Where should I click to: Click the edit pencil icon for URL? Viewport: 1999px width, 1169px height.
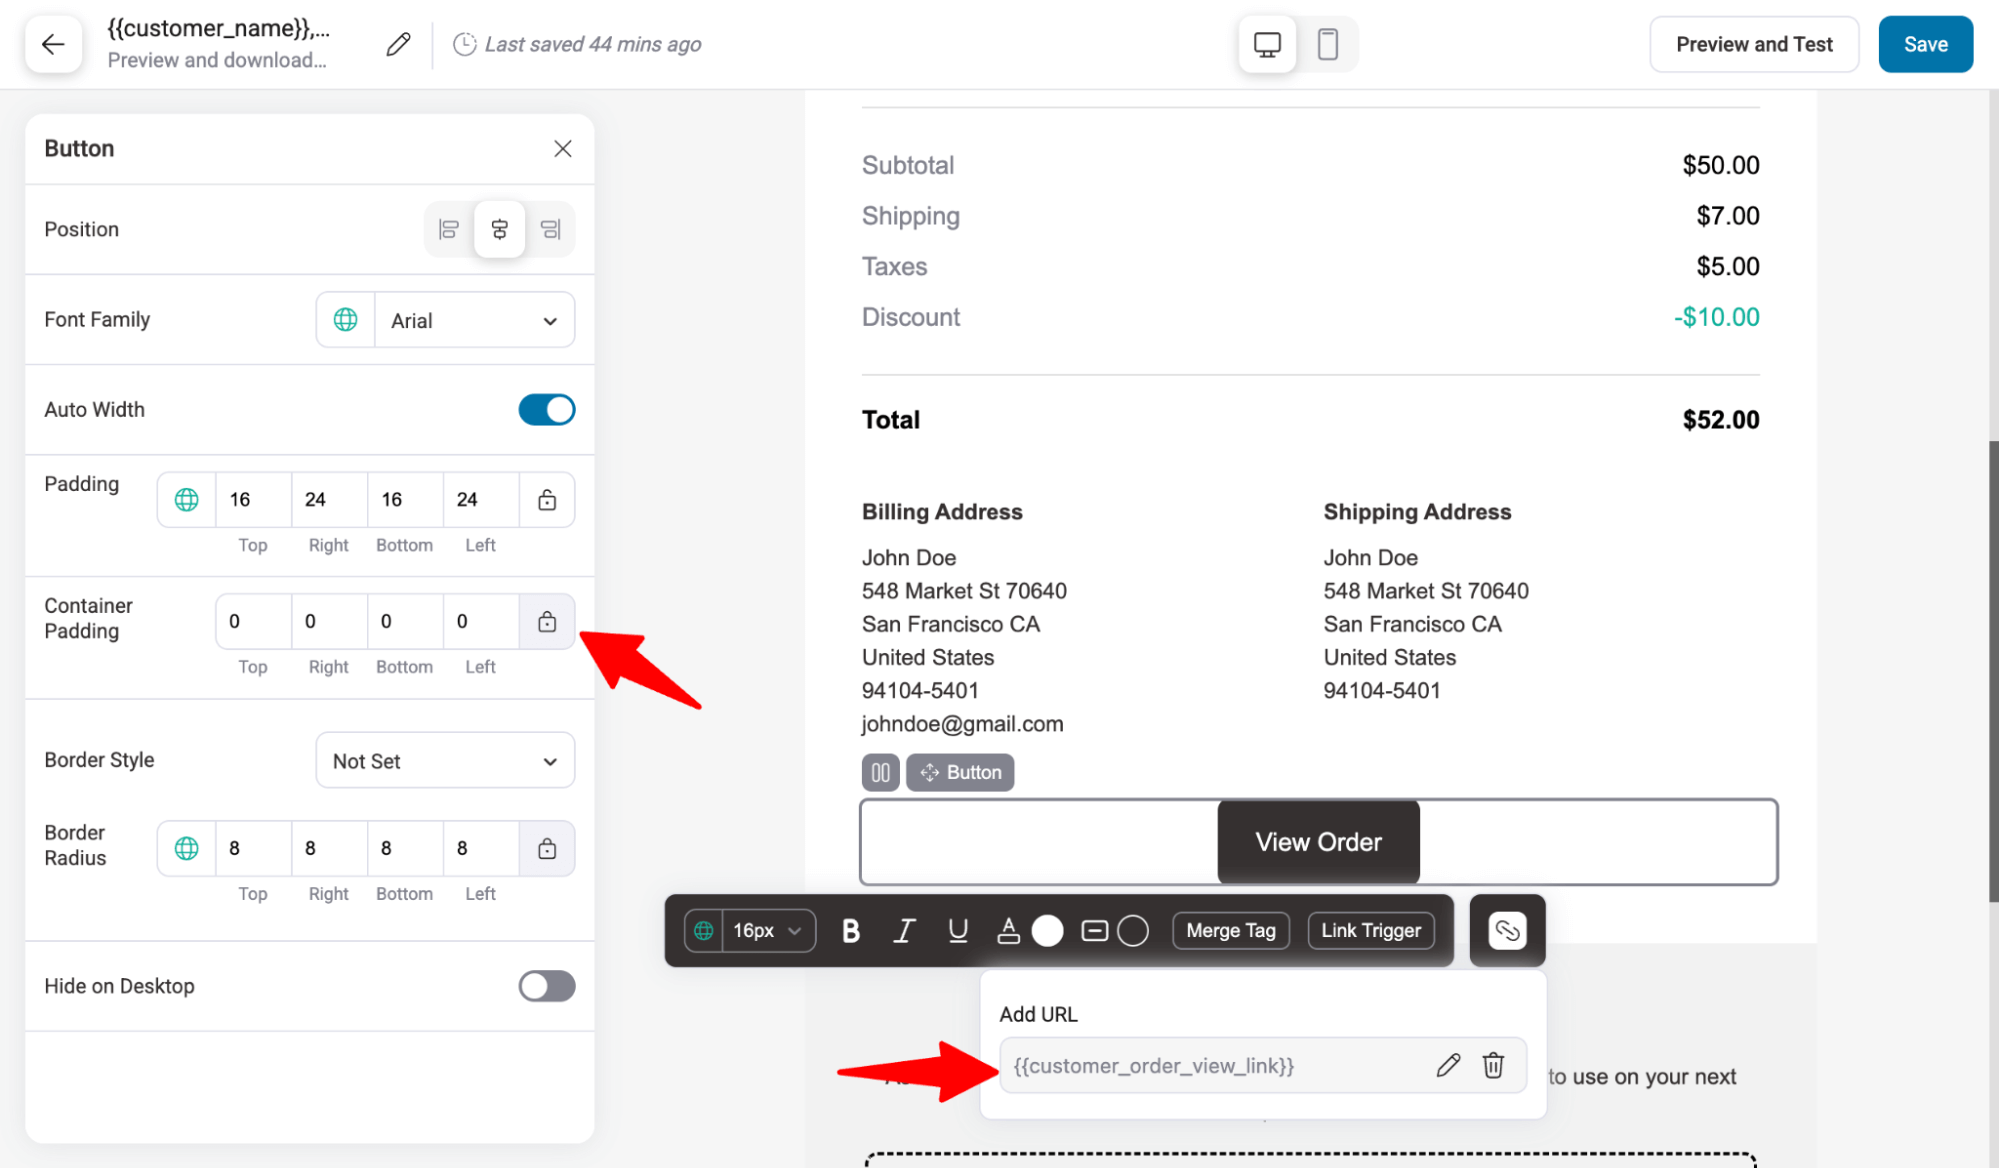click(1447, 1065)
